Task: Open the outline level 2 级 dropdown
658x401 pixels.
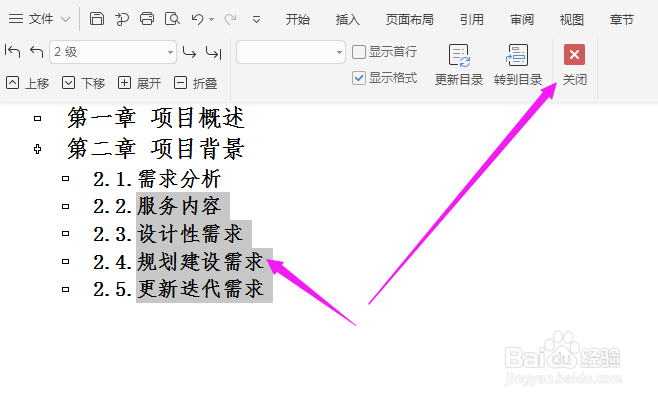Action: (x=113, y=52)
